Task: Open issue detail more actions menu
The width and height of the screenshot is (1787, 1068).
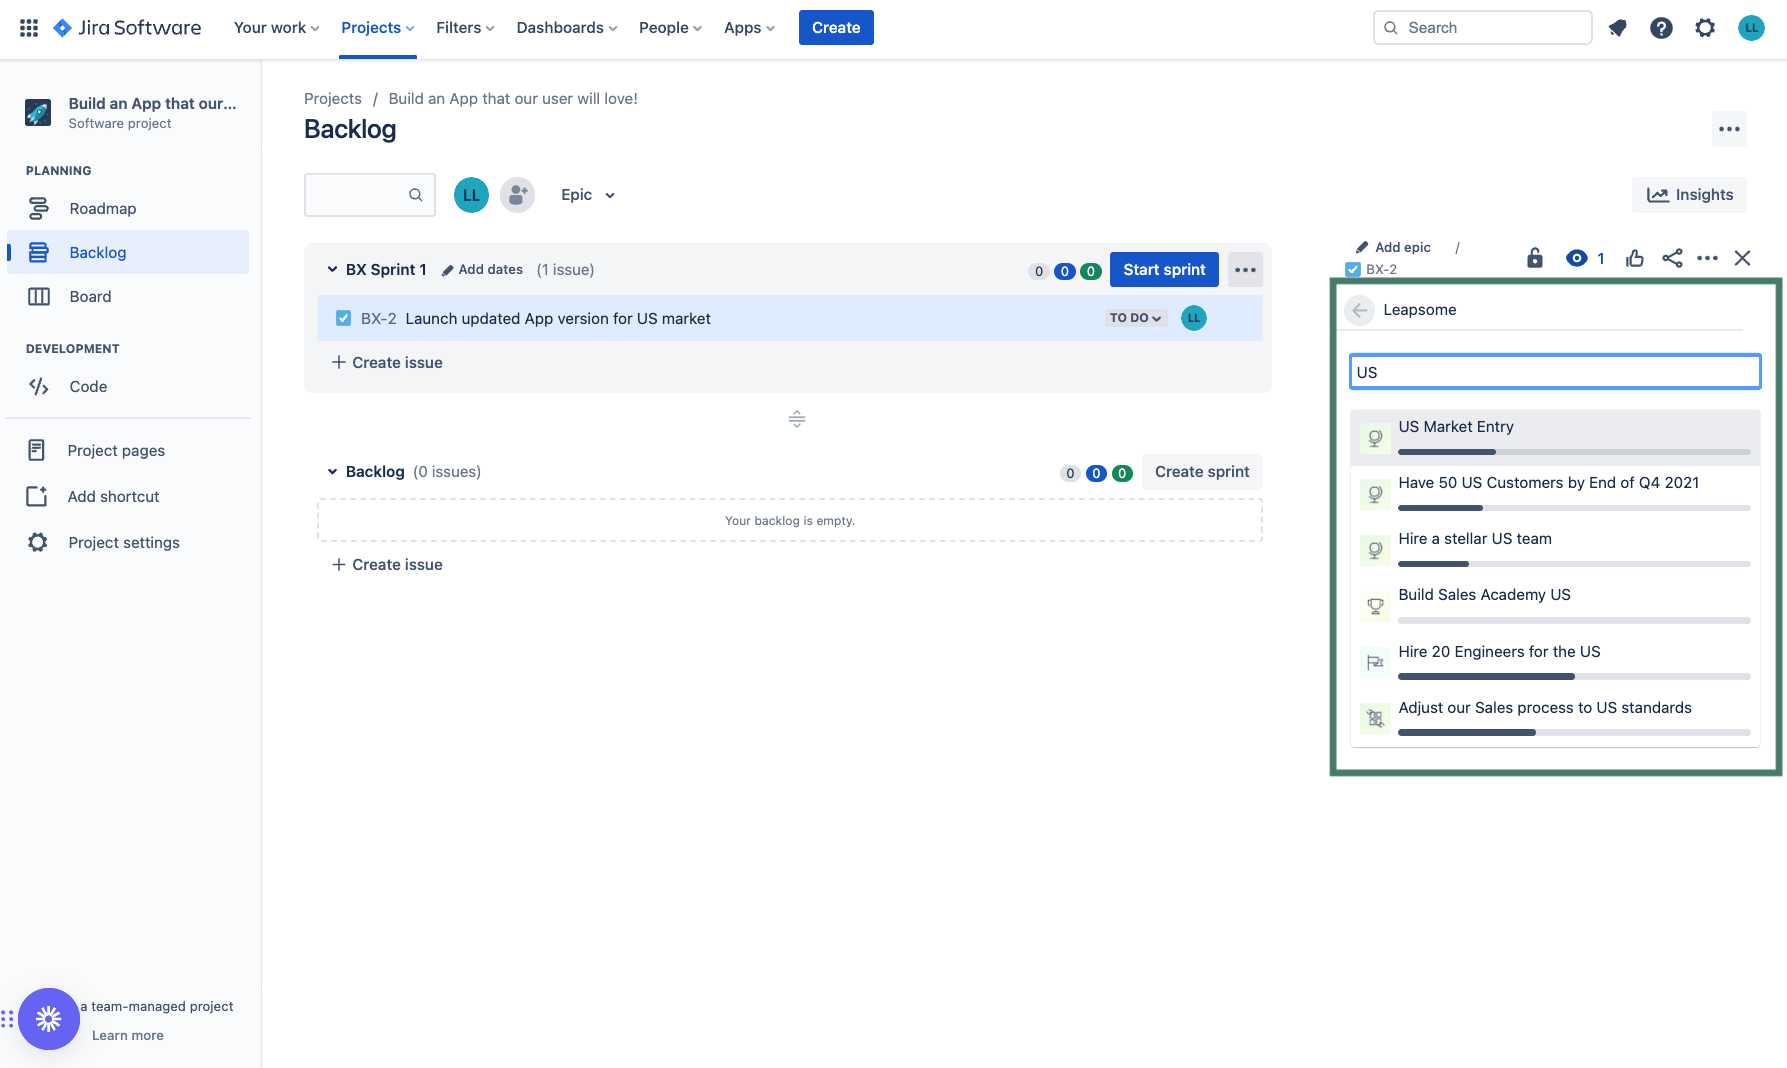Action: click(x=1707, y=258)
